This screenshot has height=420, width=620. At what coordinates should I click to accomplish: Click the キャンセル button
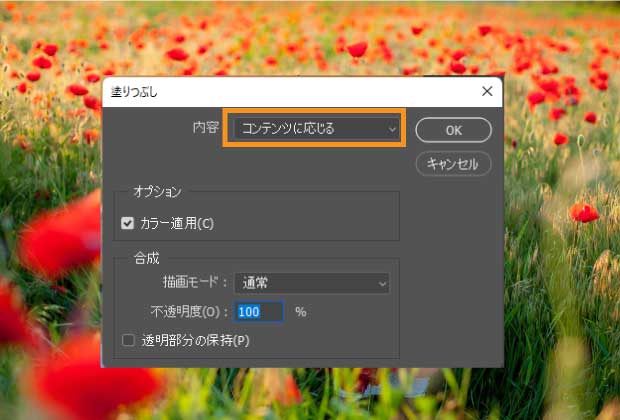pyautogui.click(x=454, y=164)
